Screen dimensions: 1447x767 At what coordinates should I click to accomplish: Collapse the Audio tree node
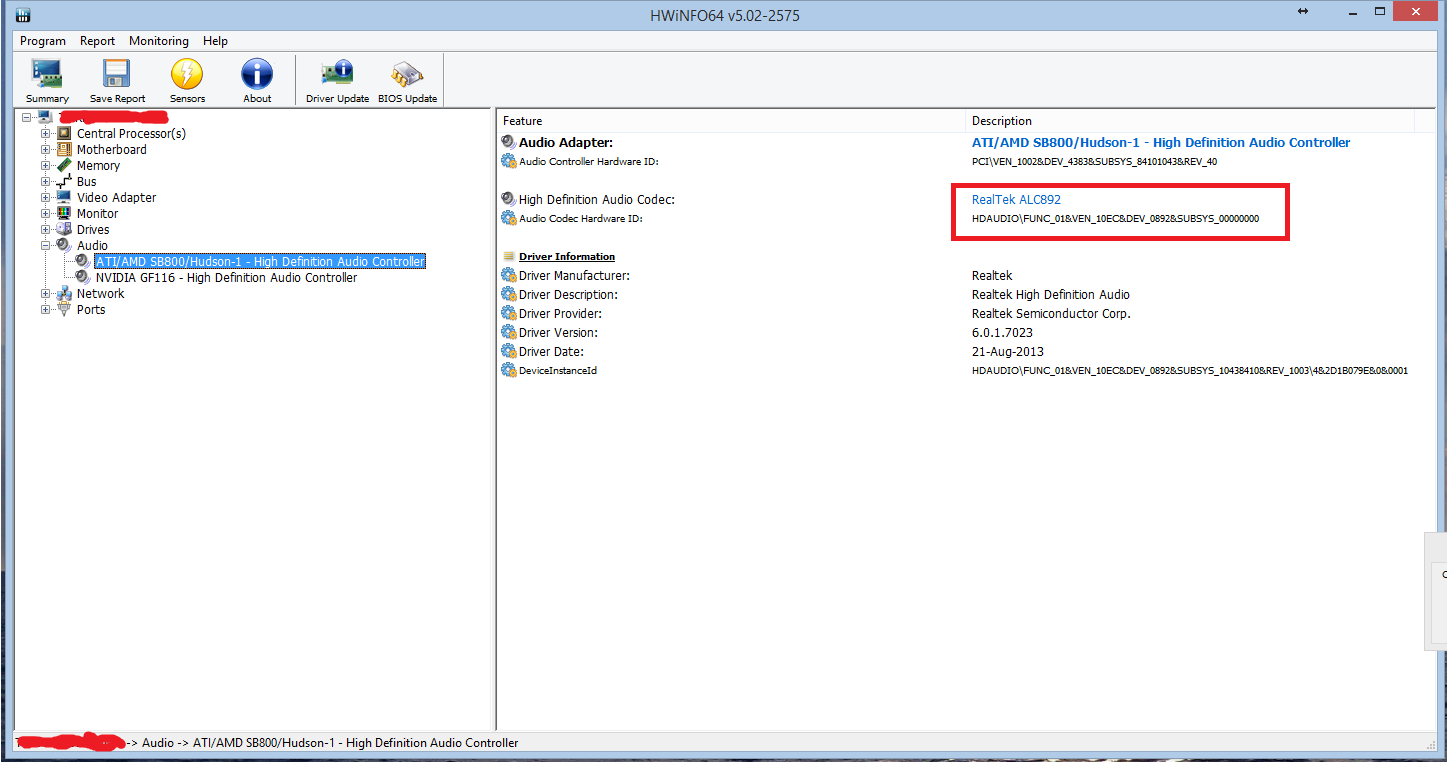(x=45, y=245)
